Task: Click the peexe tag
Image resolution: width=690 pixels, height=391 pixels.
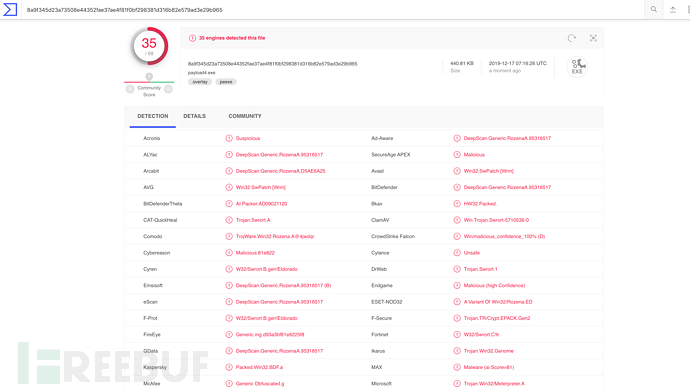Action: coord(226,82)
